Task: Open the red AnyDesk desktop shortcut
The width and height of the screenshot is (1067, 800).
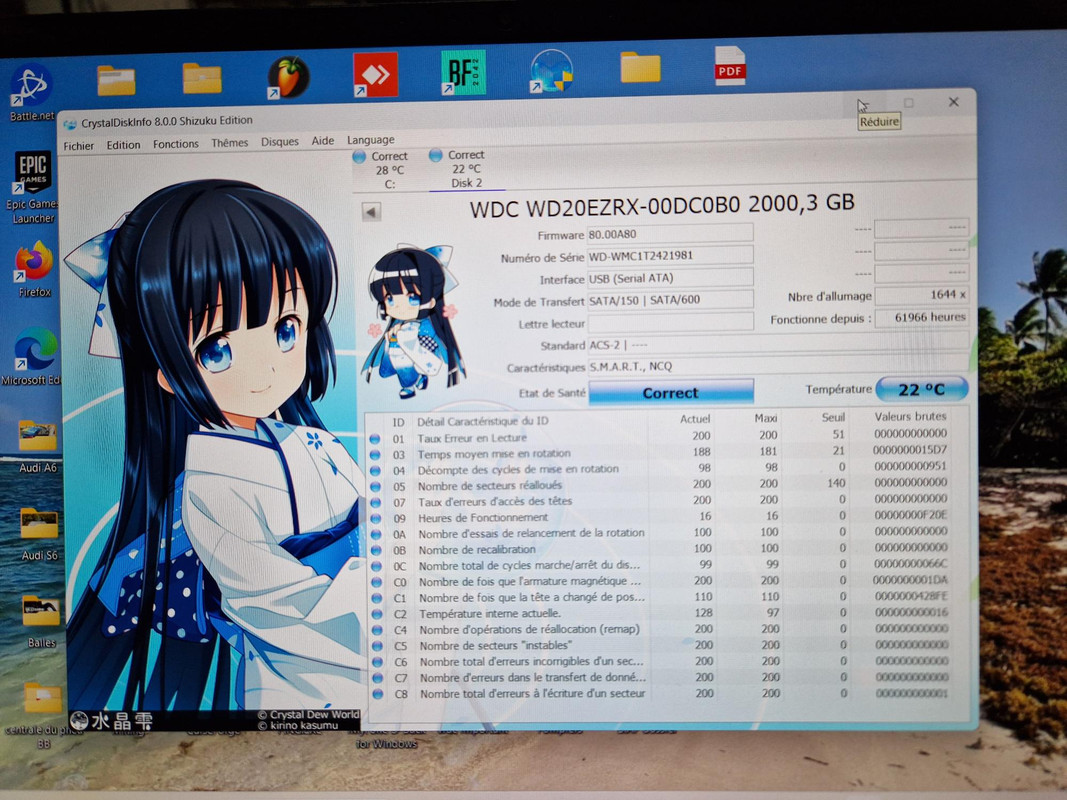Action: (375, 73)
